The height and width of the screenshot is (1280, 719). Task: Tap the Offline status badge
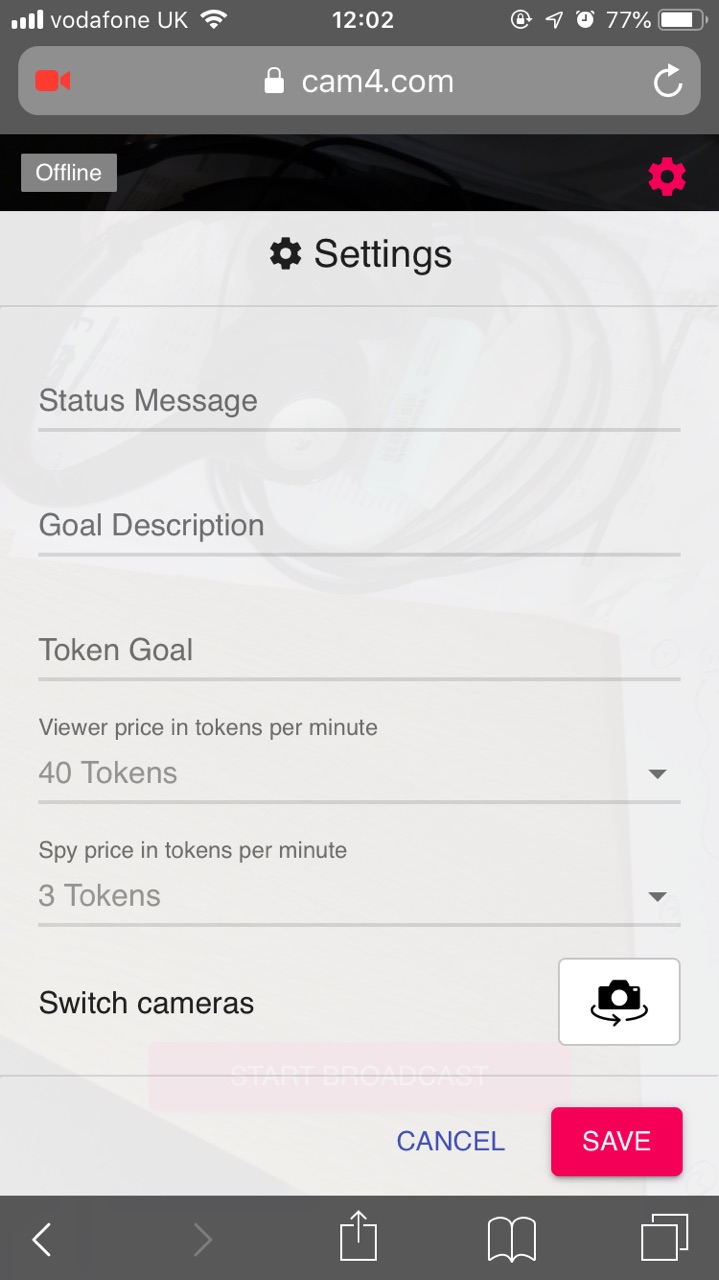point(69,173)
